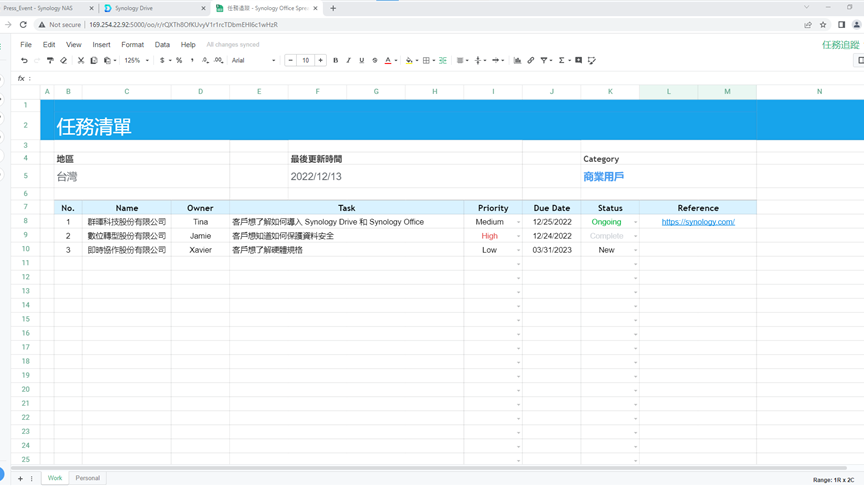This screenshot has width=864, height=486.
Task: Select the cell containing 12/25/2022
Action: [x=552, y=222]
